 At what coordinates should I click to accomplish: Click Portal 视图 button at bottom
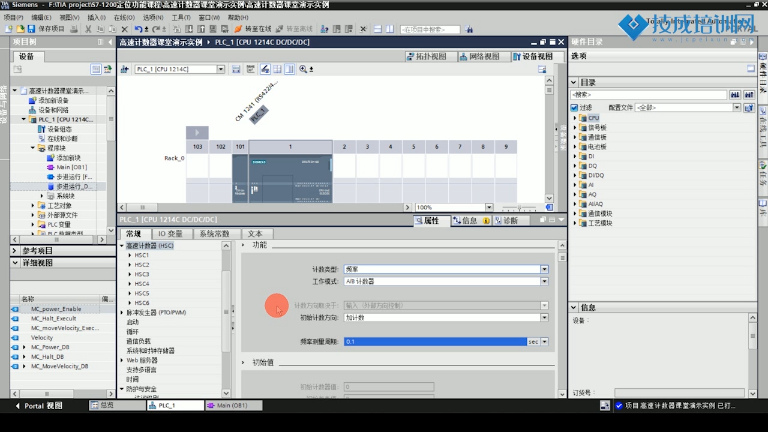39,406
